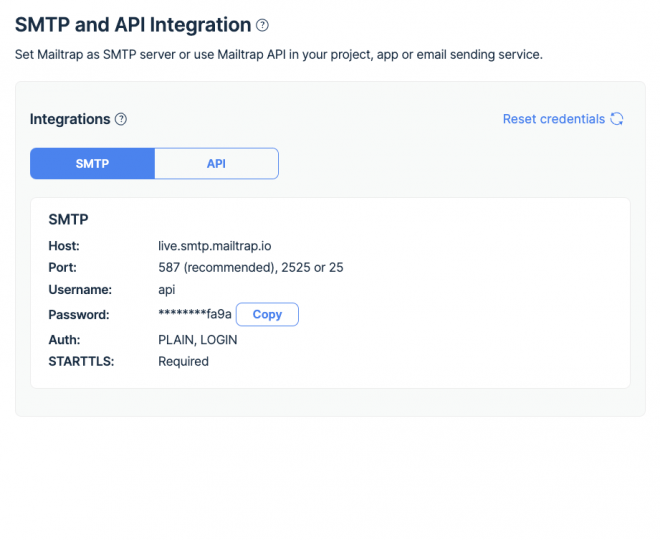Image resolution: width=660 pixels, height=540 pixels.
Task: Click the bold SMTP heading inside credentials card
Action: pos(69,219)
